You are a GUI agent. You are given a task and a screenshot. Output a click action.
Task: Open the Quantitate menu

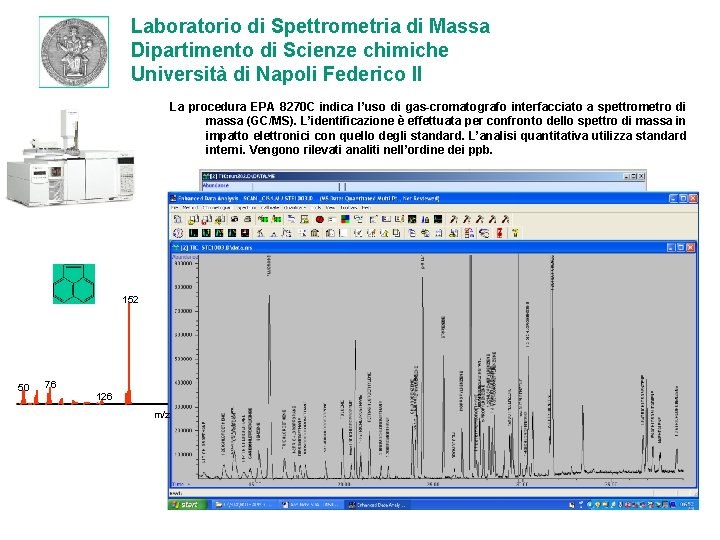[295, 208]
